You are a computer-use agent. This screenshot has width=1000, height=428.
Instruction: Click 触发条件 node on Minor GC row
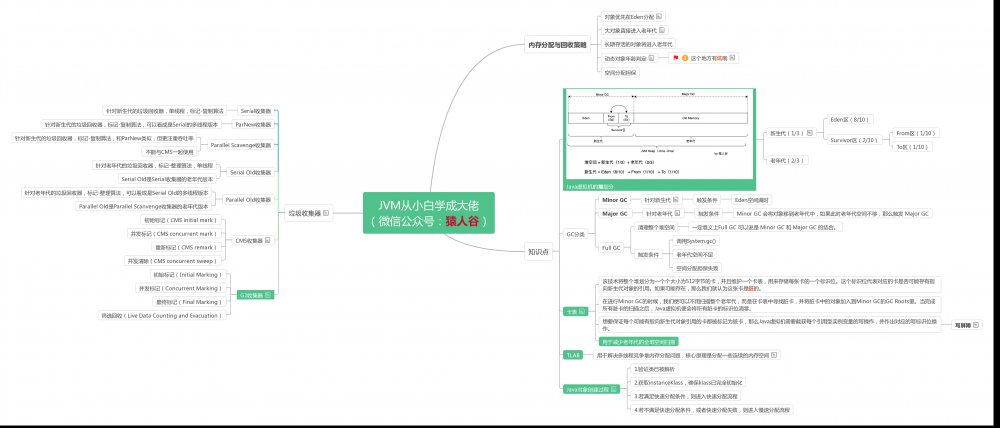pos(705,200)
